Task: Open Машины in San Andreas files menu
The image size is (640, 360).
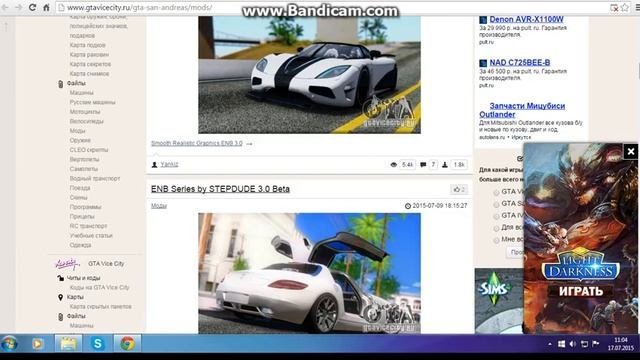Action: [x=82, y=93]
